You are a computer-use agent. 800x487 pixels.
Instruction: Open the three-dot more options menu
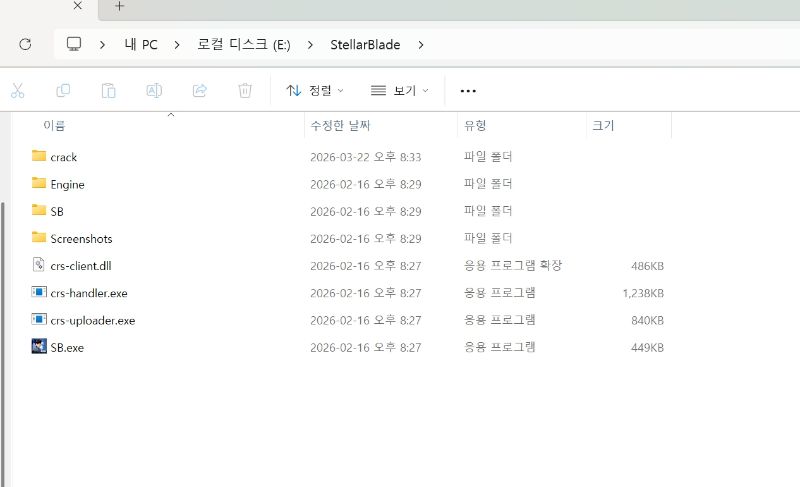tap(468, 90)
